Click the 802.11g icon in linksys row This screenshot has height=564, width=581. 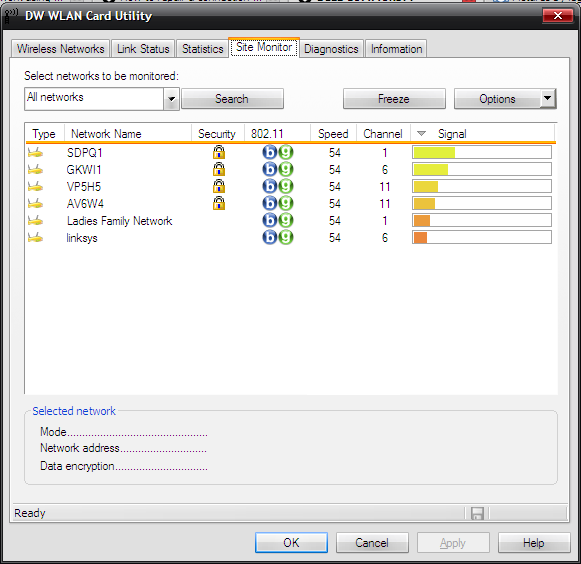[286, 238]
